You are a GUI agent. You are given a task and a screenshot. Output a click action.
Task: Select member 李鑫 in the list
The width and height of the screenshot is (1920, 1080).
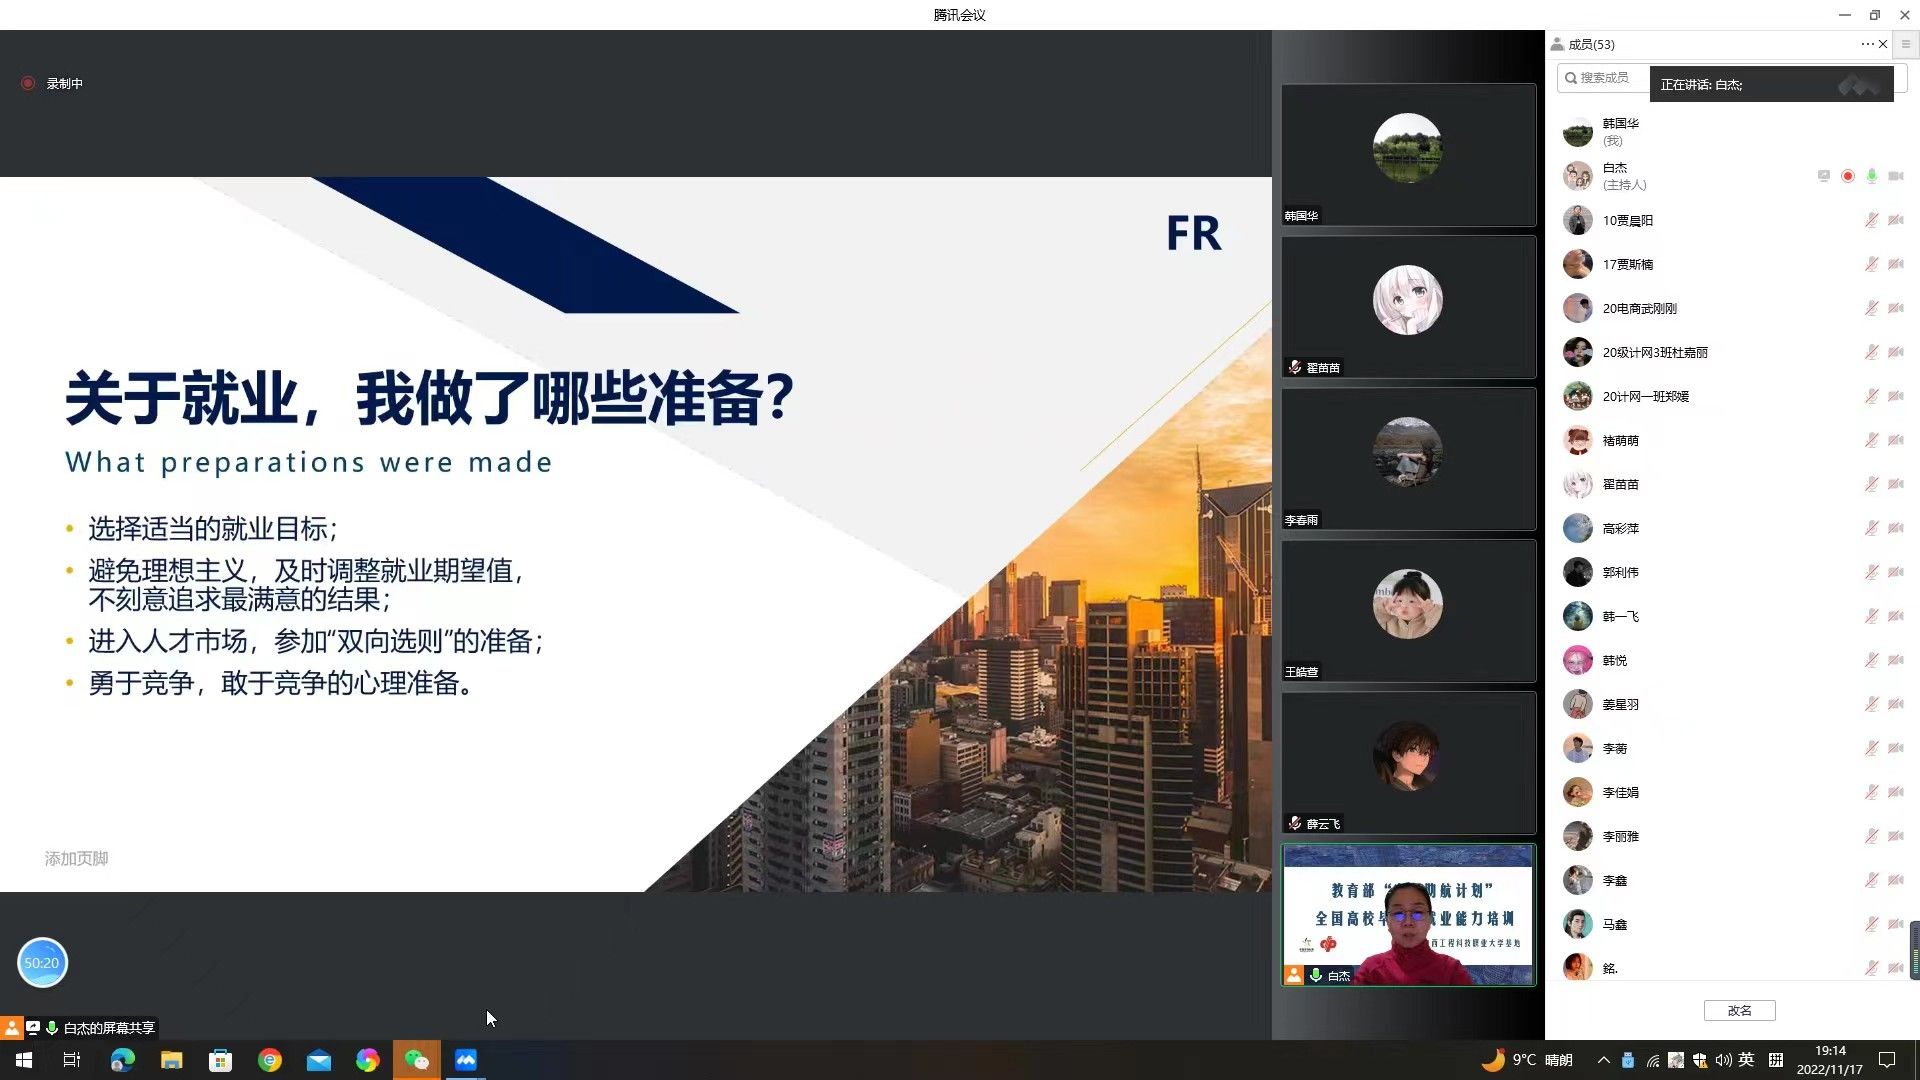click(1730, 880)
